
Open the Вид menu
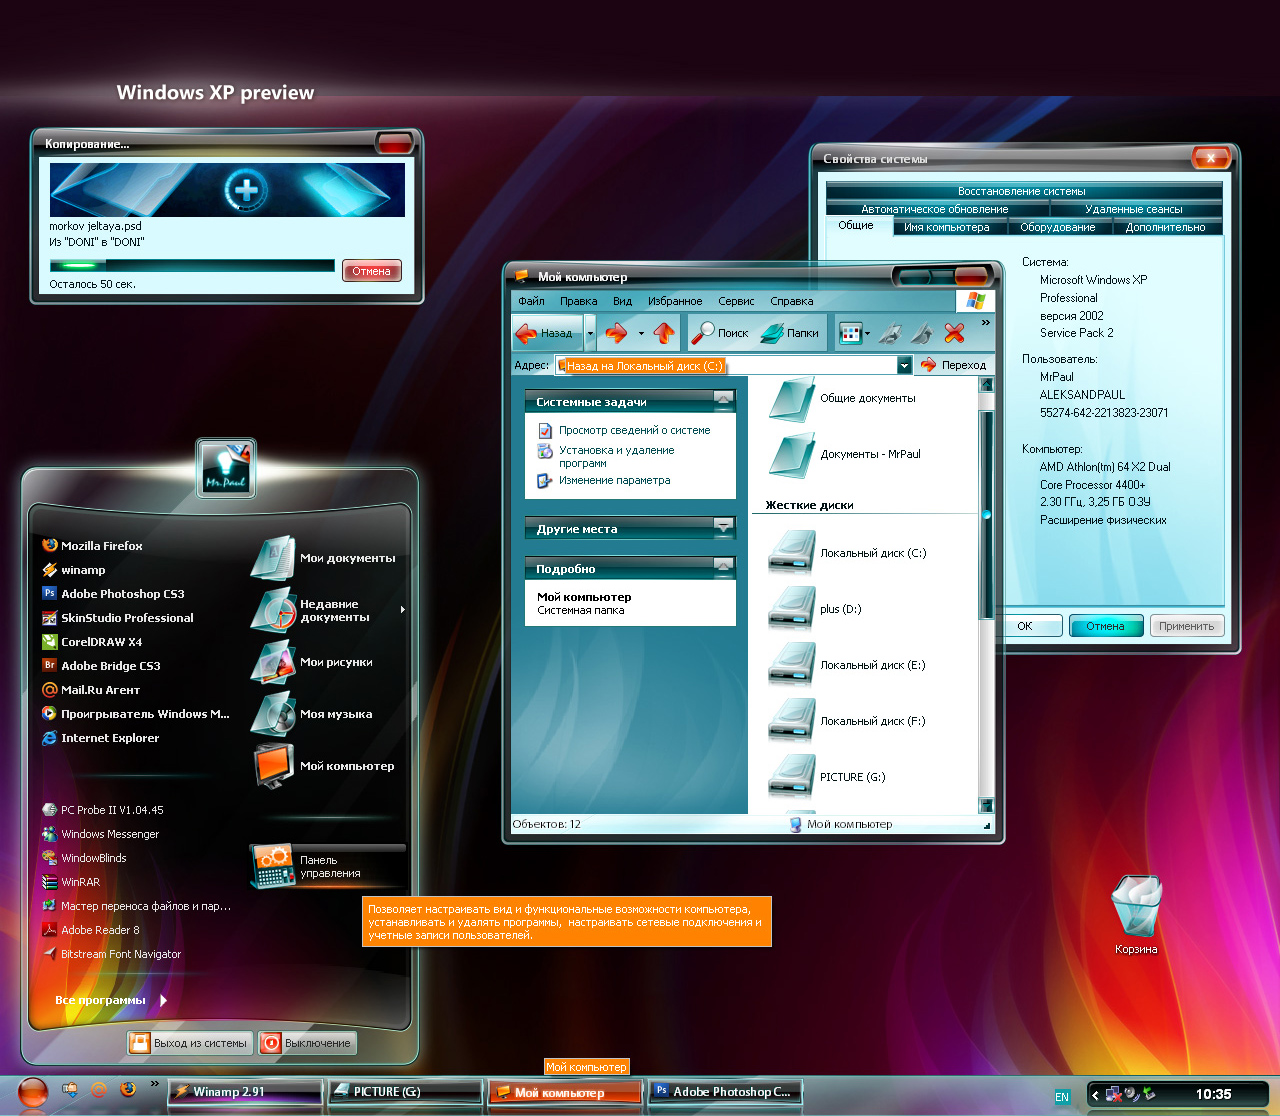tap(622, 301)
